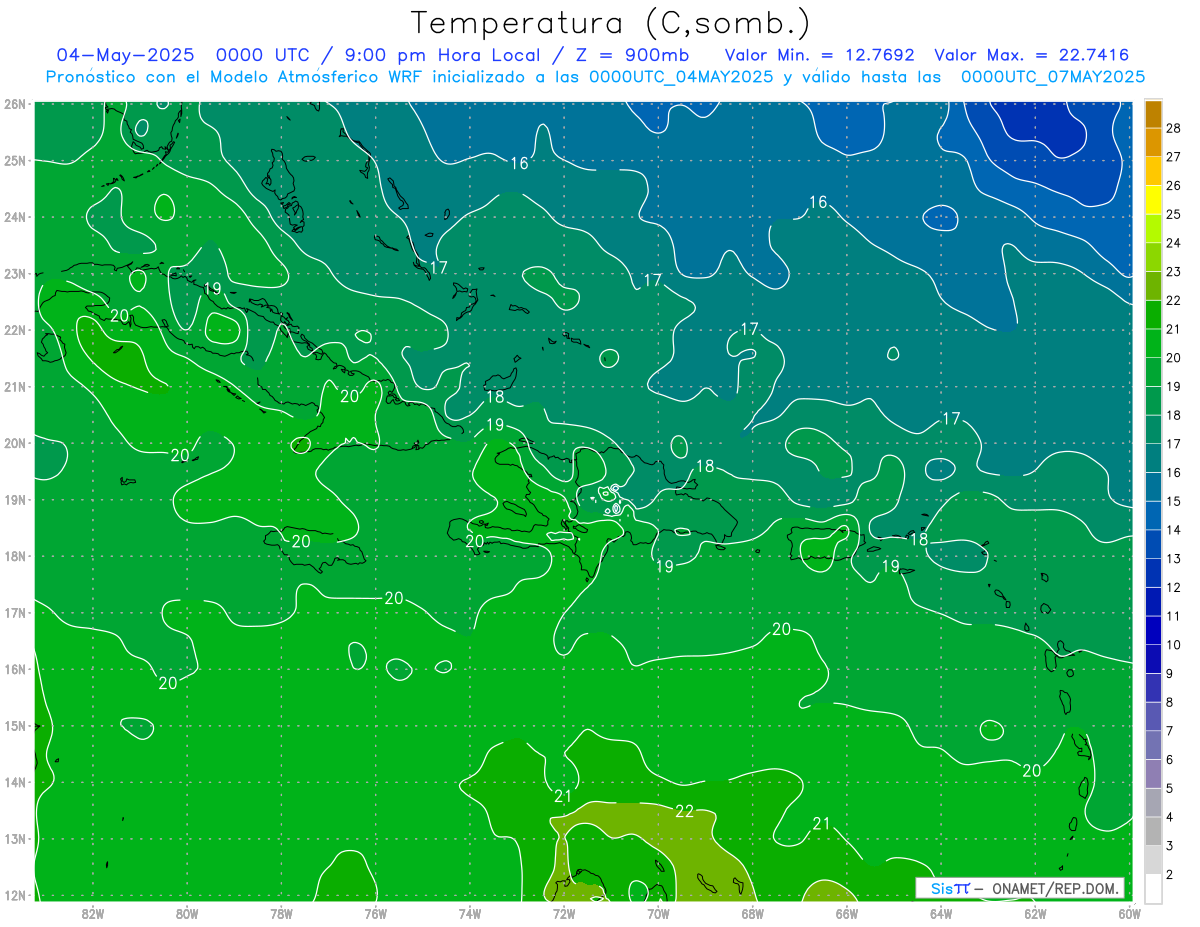Viewport: 1200px width, 927px height.
Task: Click the dark blue swatch between 9 and 10
Action: 1153,659
